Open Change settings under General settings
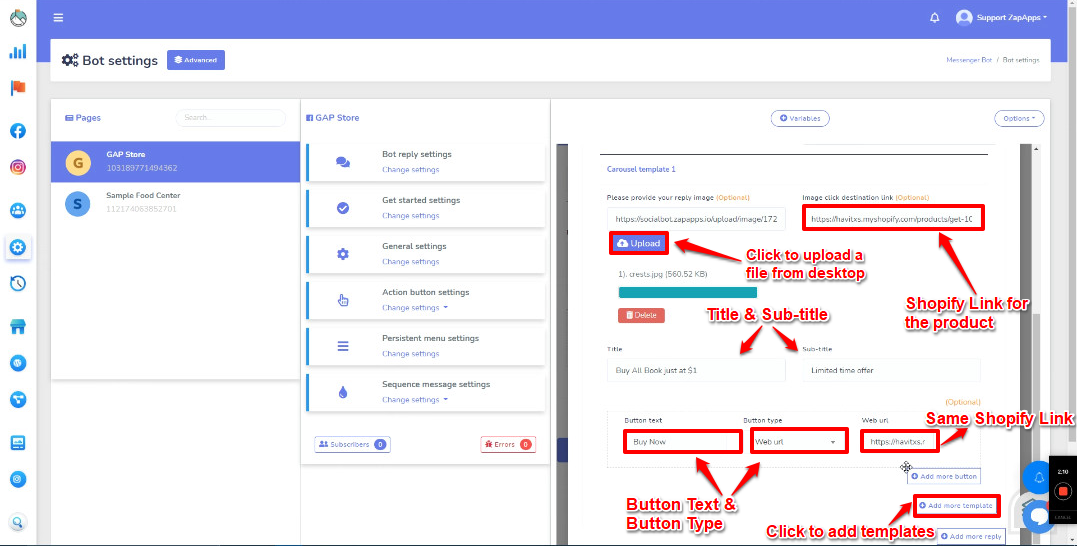Screen dimensions: 1077x546 click(x=411, y=262)
